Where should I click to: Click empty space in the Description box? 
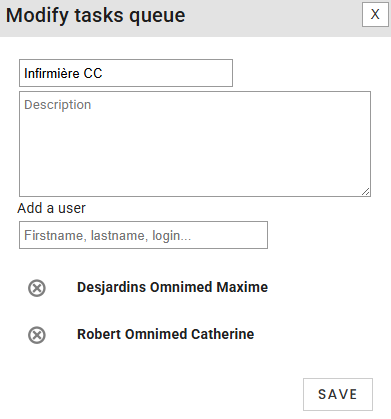point(195,153)
